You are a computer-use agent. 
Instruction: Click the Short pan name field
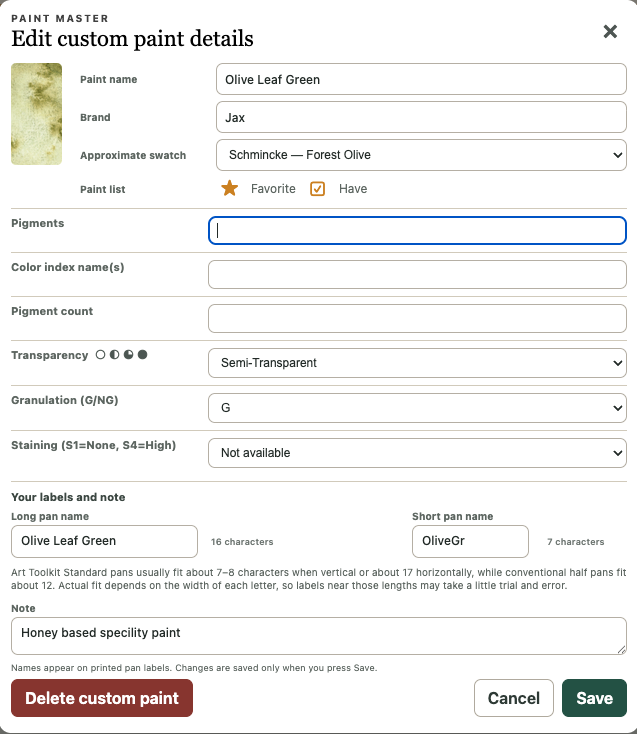coord(470,541)
